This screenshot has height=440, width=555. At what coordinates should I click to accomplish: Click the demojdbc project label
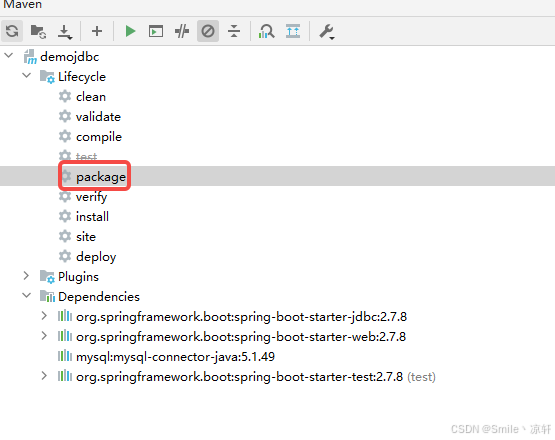tap(70, 57)
